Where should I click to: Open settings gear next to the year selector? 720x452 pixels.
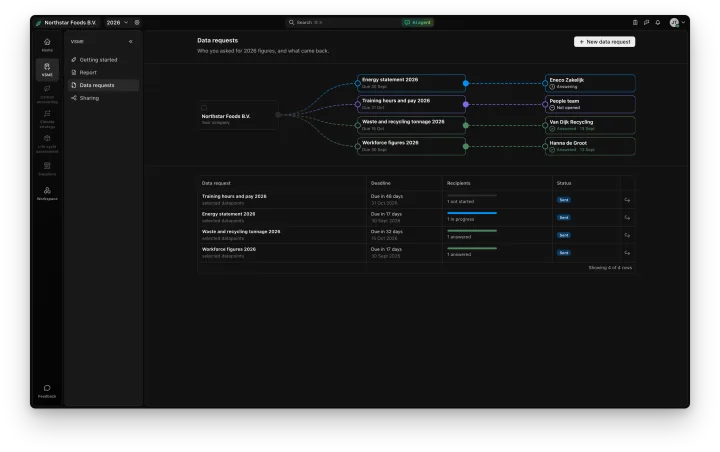(137, 22)
